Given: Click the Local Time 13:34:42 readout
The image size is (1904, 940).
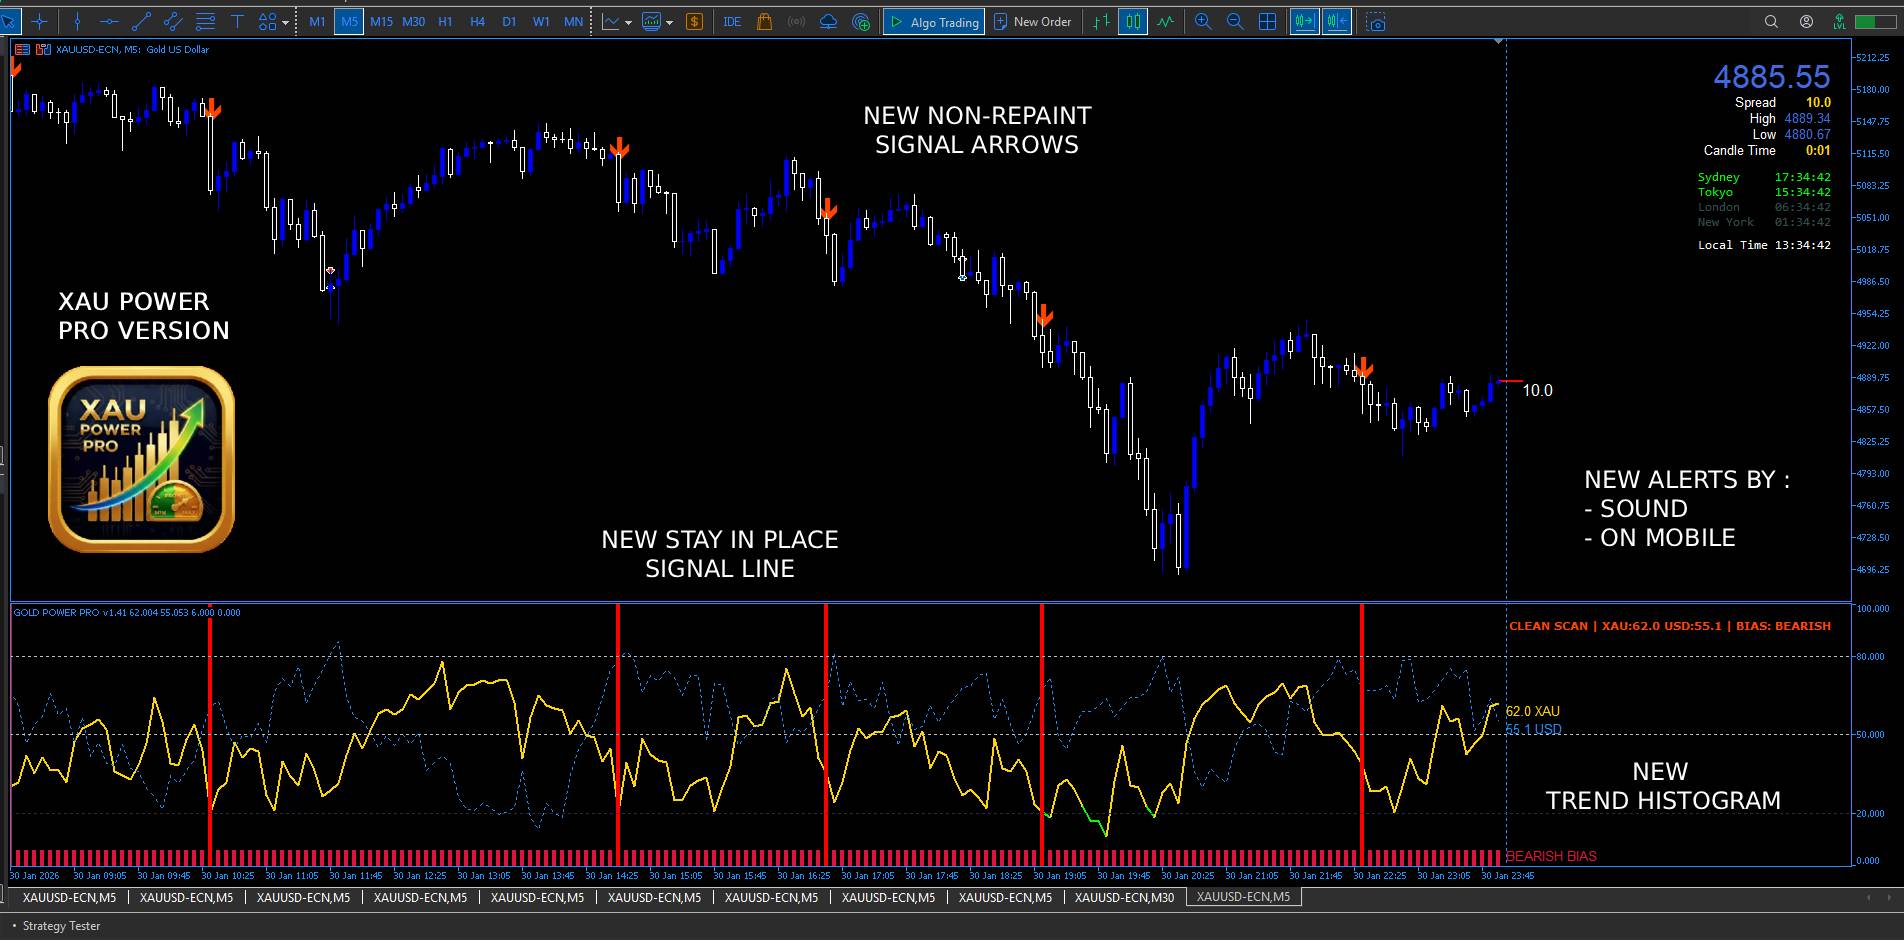Looking at the screenshot, I should point(1764,245).
